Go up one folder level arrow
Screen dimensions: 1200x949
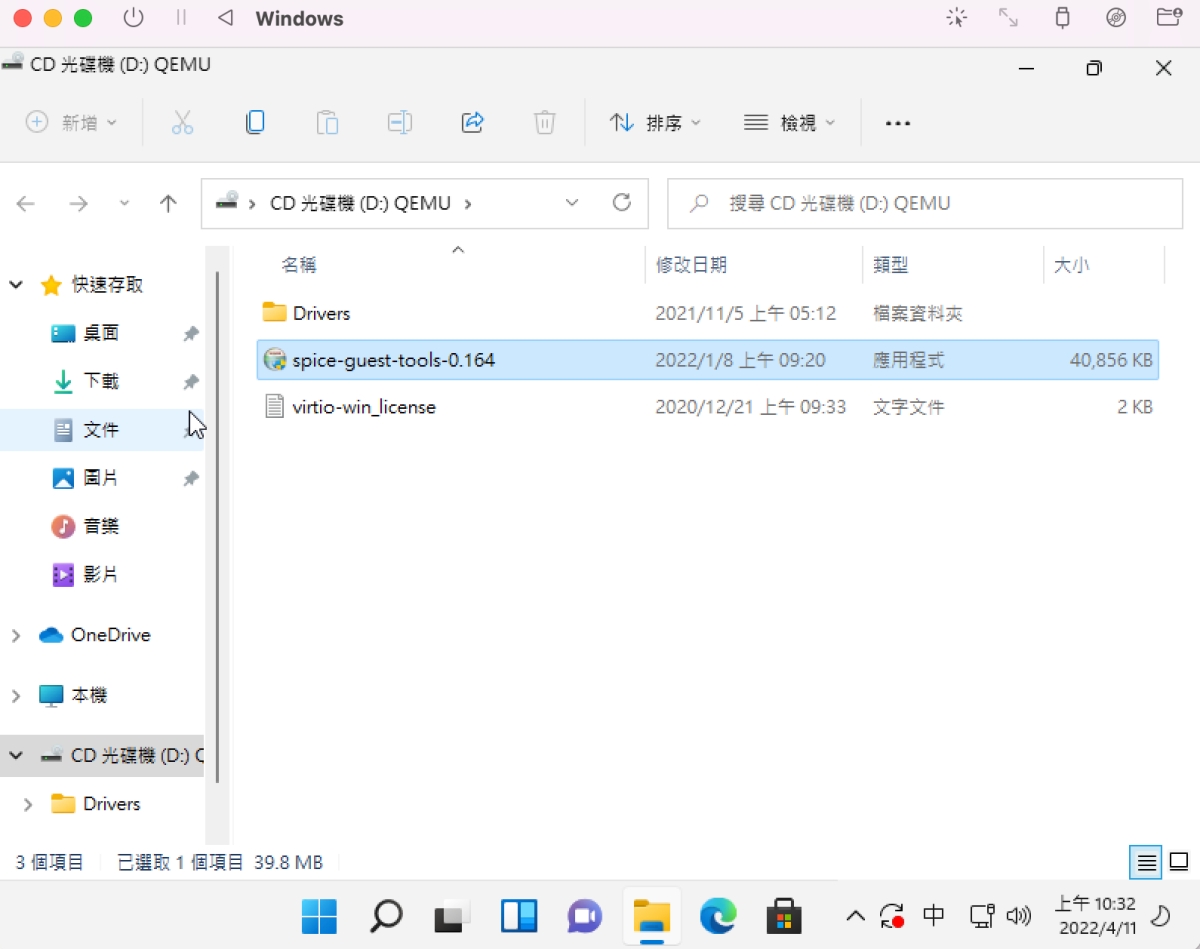coord(168,204)
